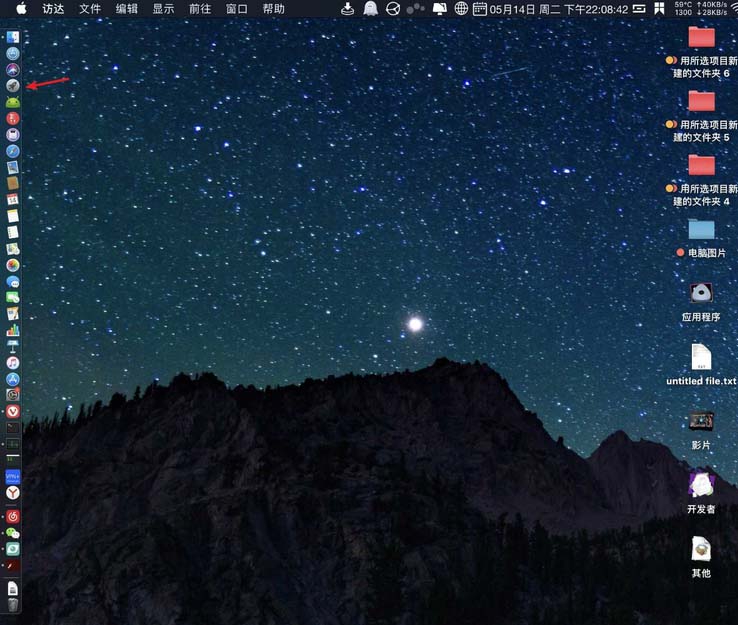
Task: Open FaceTime green icon in dock
Action: 13,297
